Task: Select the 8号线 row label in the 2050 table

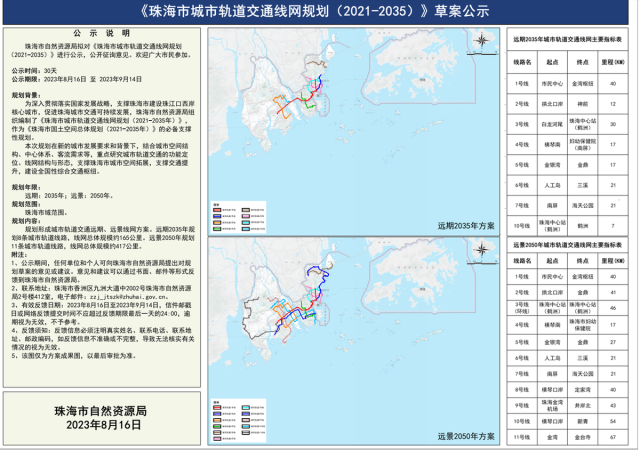Action: click(x=522, y=390)
